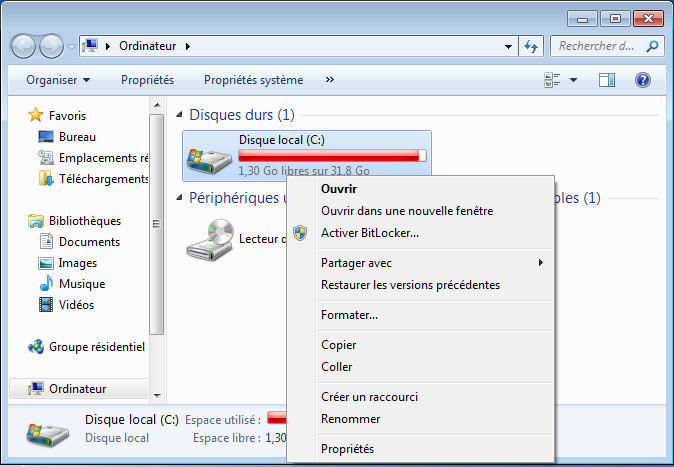Click the Téléchargements folder icon
This screenshot has height=467, width=674.
[46, 178]
